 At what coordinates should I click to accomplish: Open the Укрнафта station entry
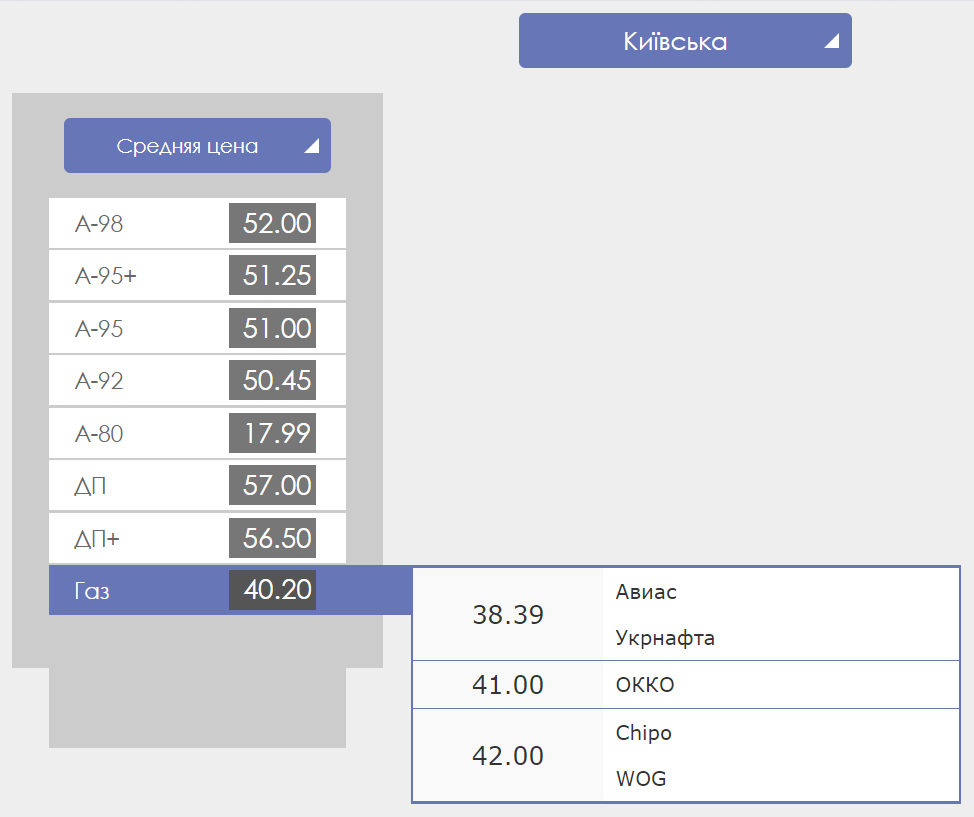pos(665,638)
